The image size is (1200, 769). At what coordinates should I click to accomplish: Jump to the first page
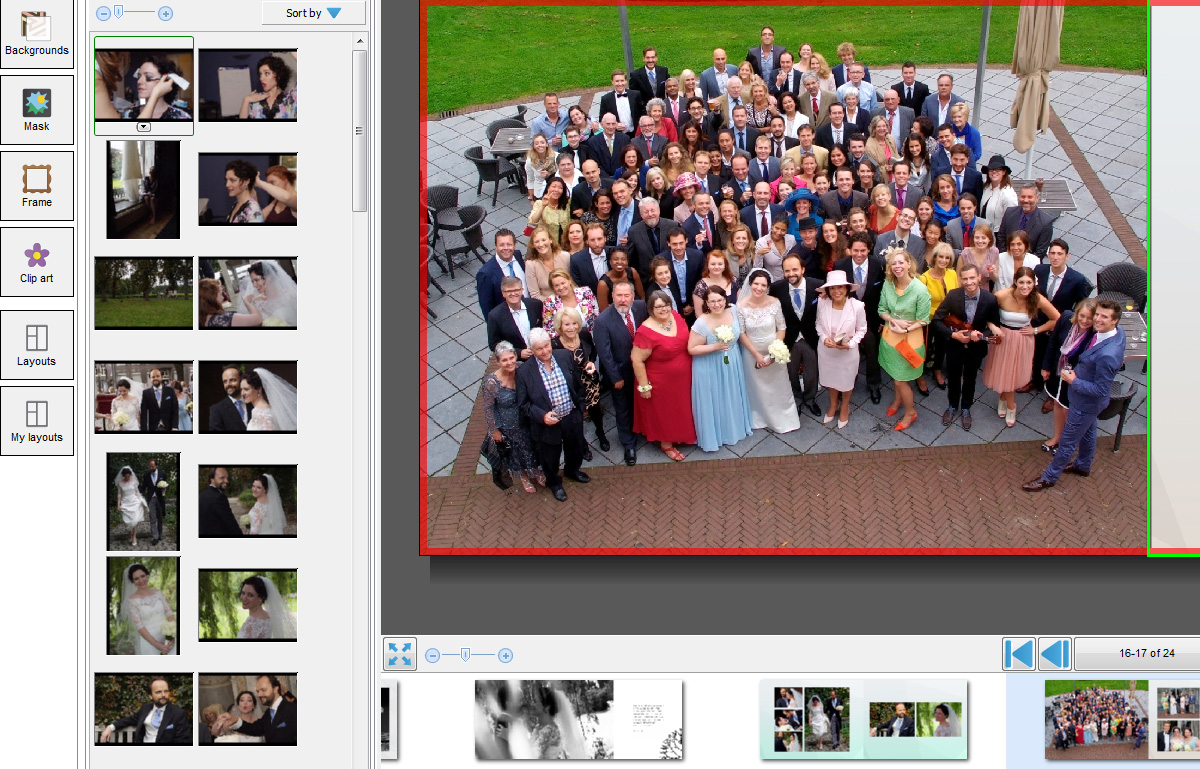pos(1019,654)
